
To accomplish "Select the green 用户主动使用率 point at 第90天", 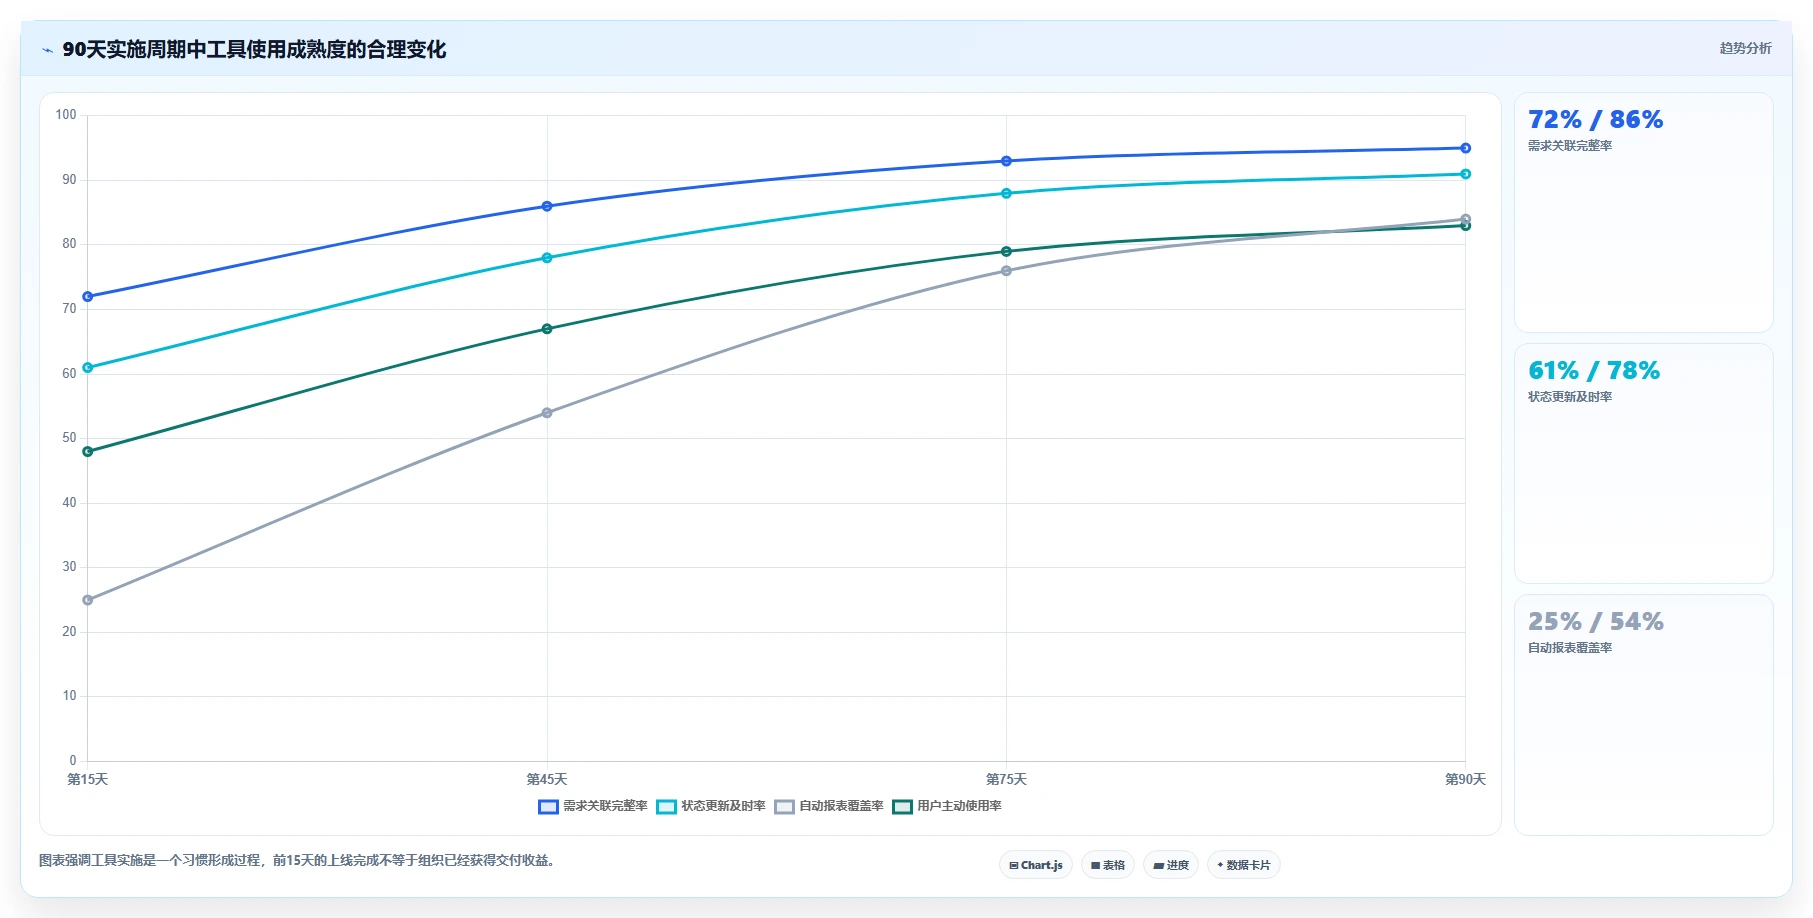I will pos(1466,226).
